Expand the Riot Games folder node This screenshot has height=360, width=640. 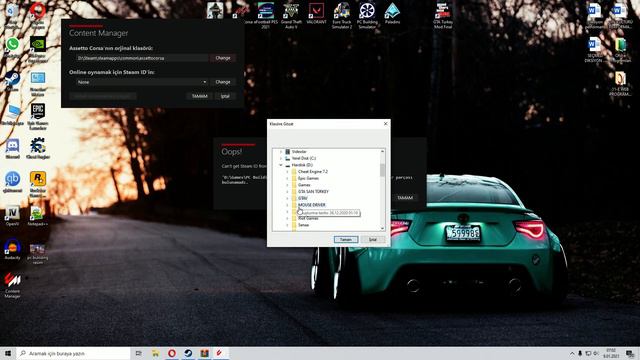point(287,218)
